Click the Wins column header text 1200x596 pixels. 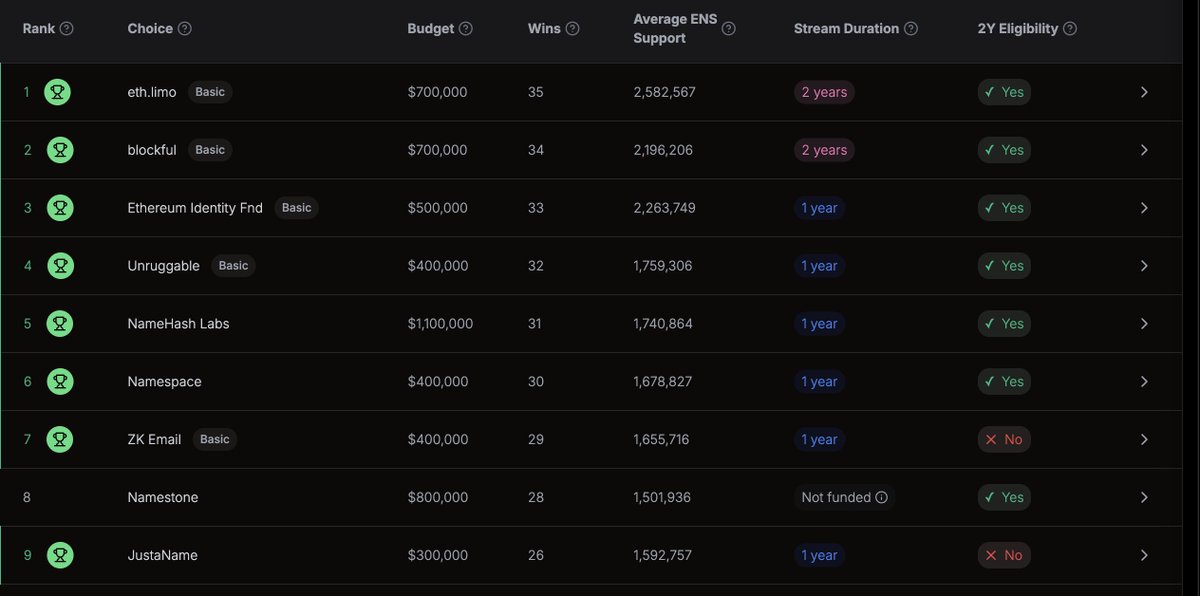544,29
